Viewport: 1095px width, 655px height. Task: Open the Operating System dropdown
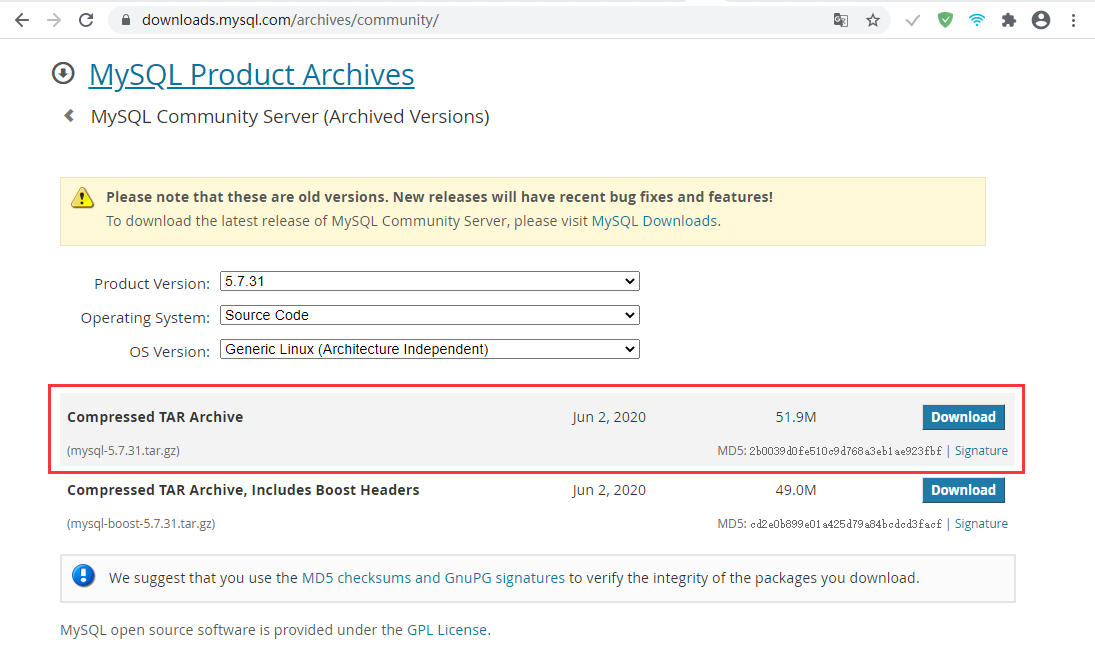[429, 315]
